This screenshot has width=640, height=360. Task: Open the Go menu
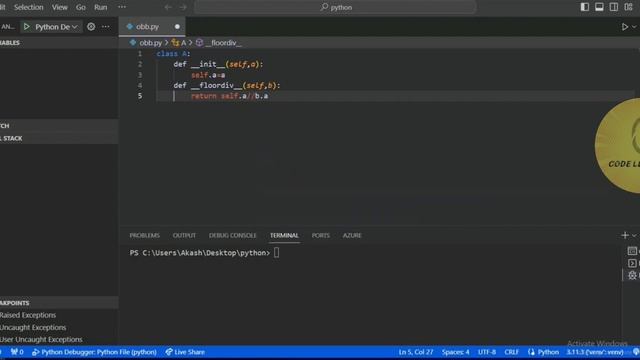(x=81, y=7)
